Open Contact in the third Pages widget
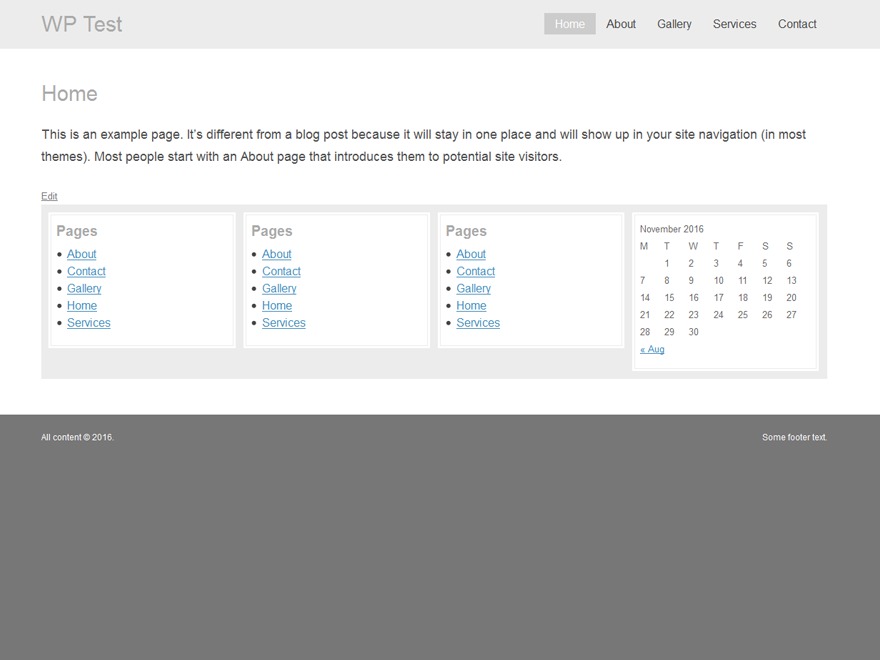The width and height of the screenshot is (880, 660). tap(475, 271)
